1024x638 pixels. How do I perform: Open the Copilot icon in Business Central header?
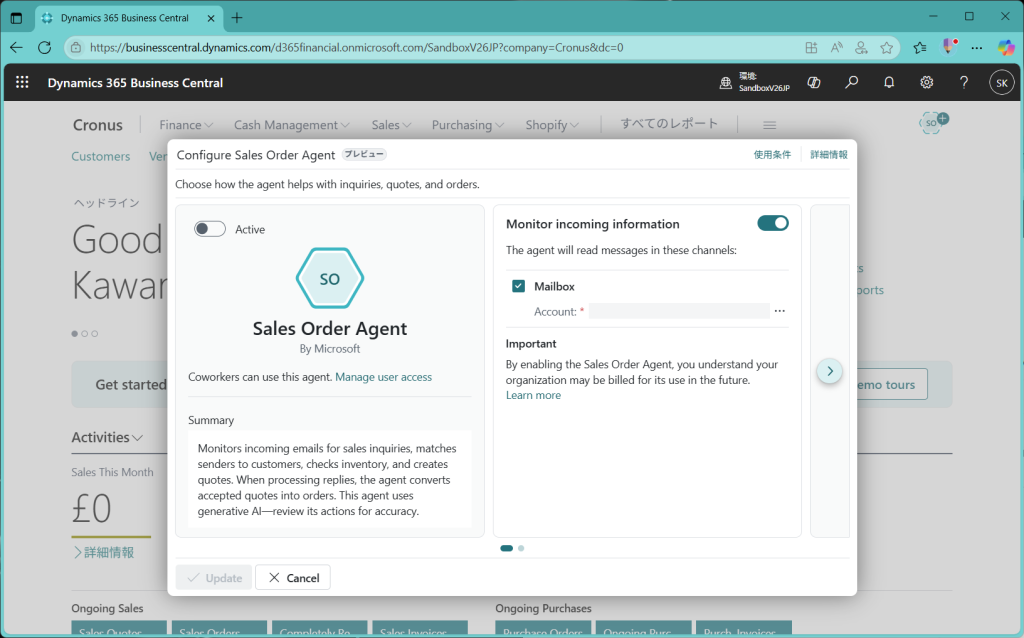(814, 82)
